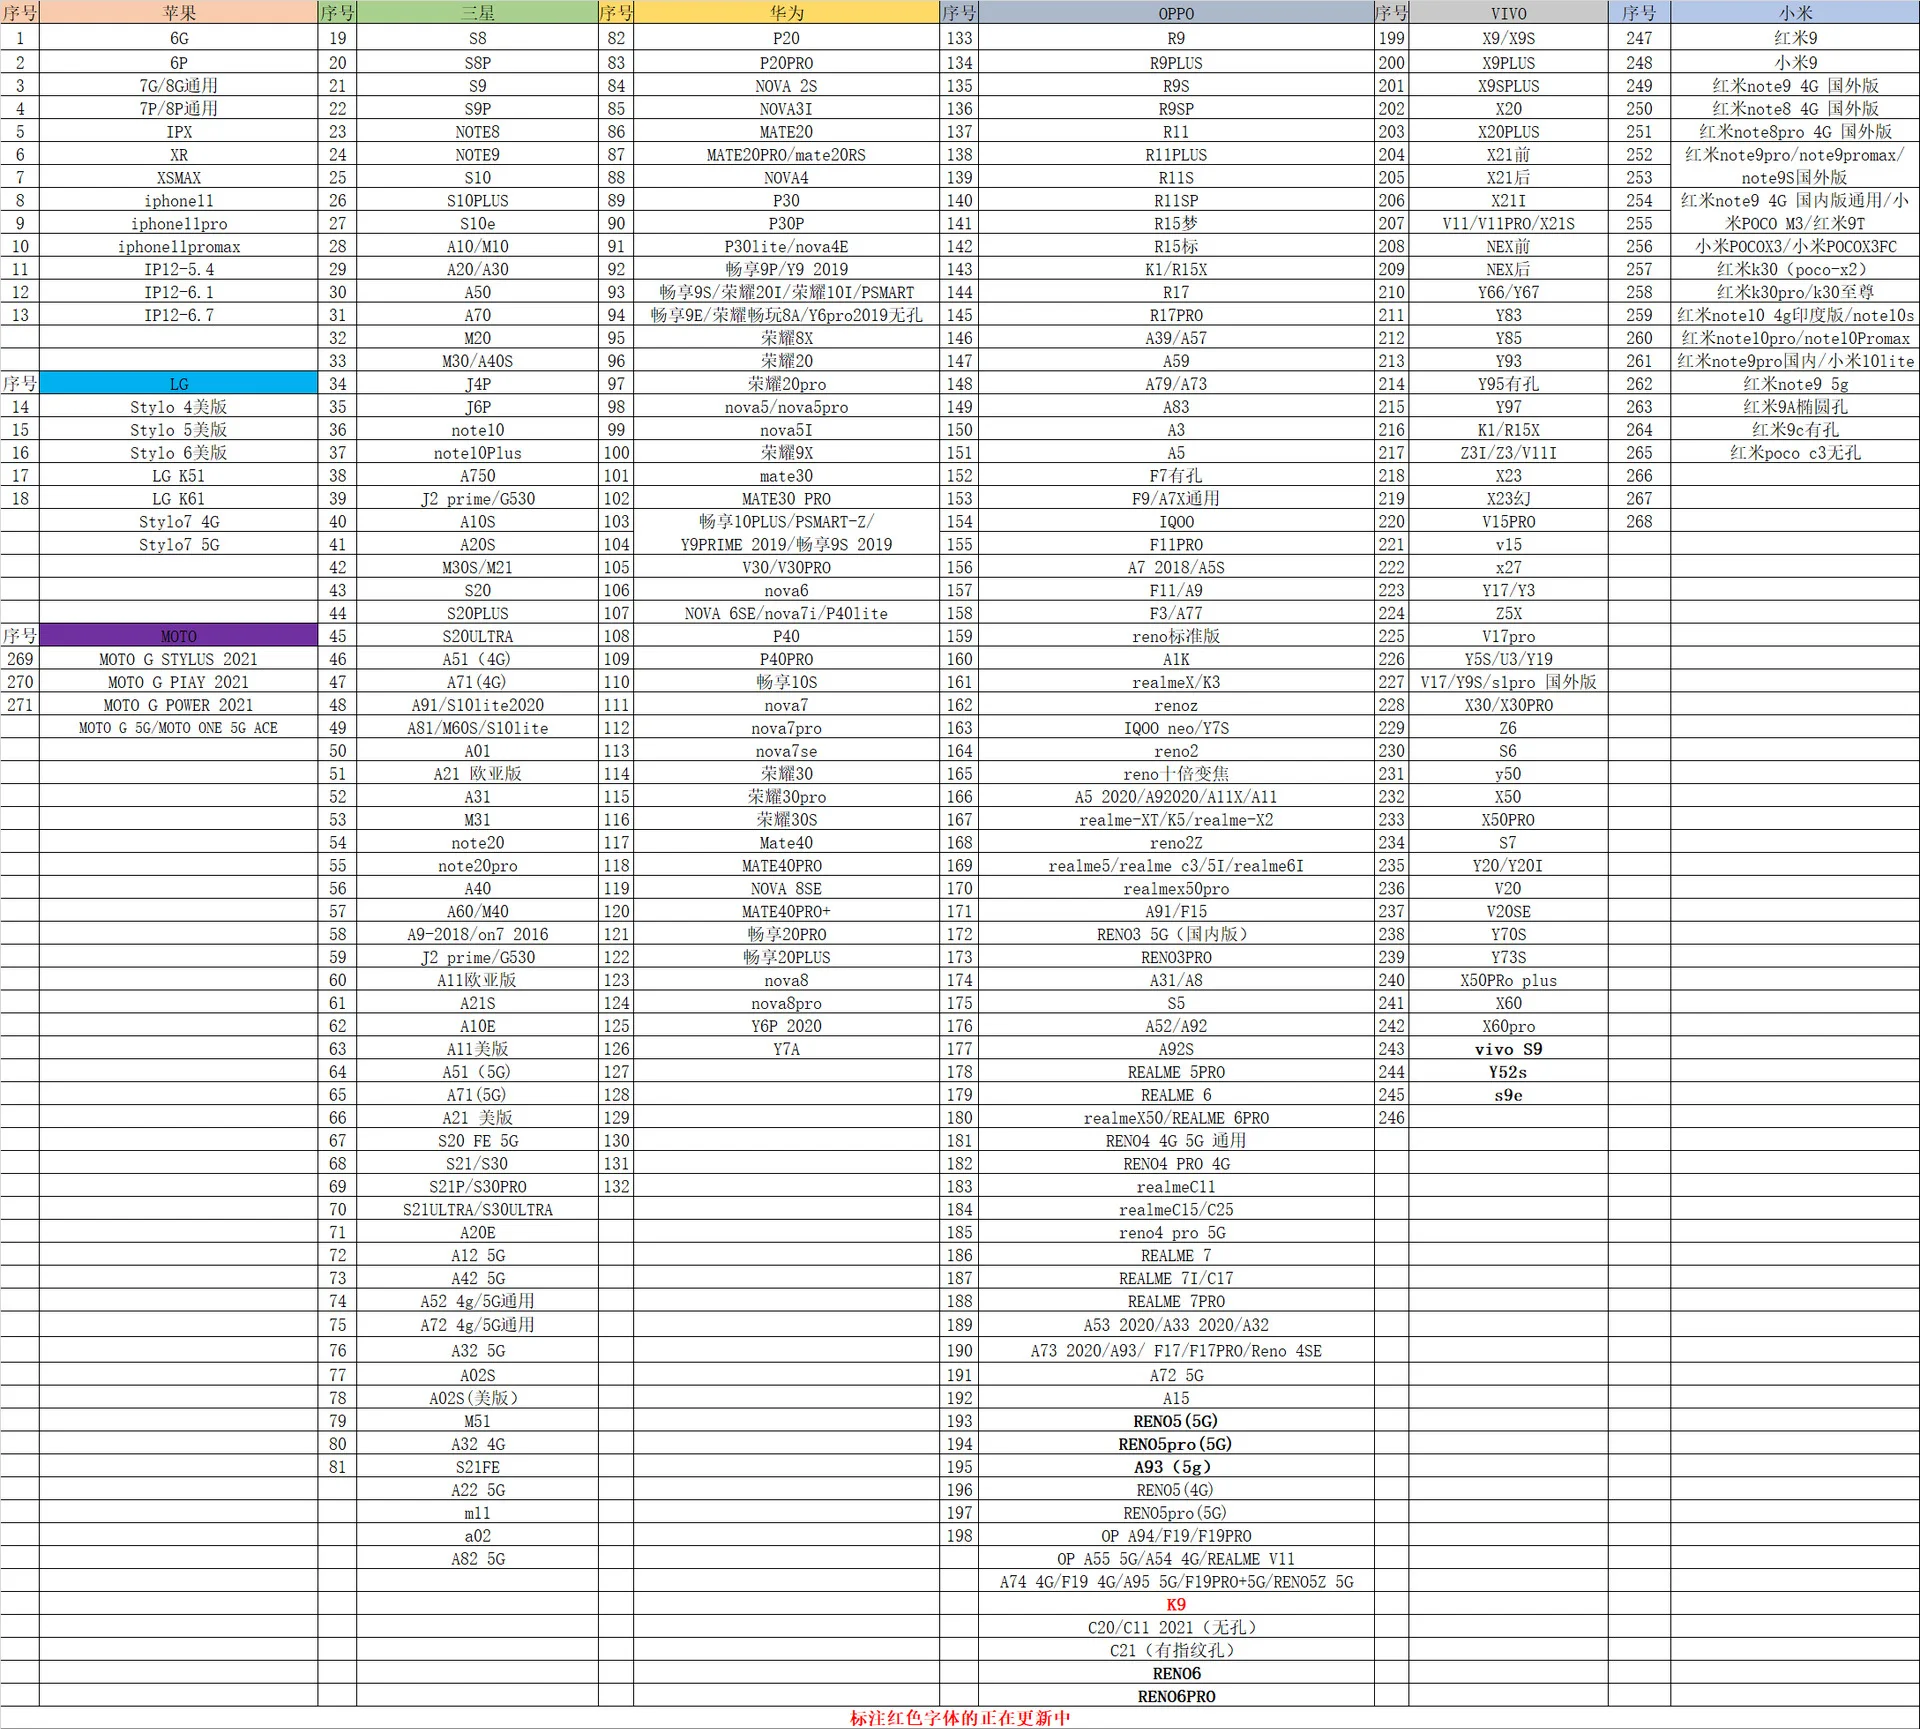Select the NOVA 6SE/nova7i/P40lite cell
The image size is (1920, 1729).
[x=786, y=613]
